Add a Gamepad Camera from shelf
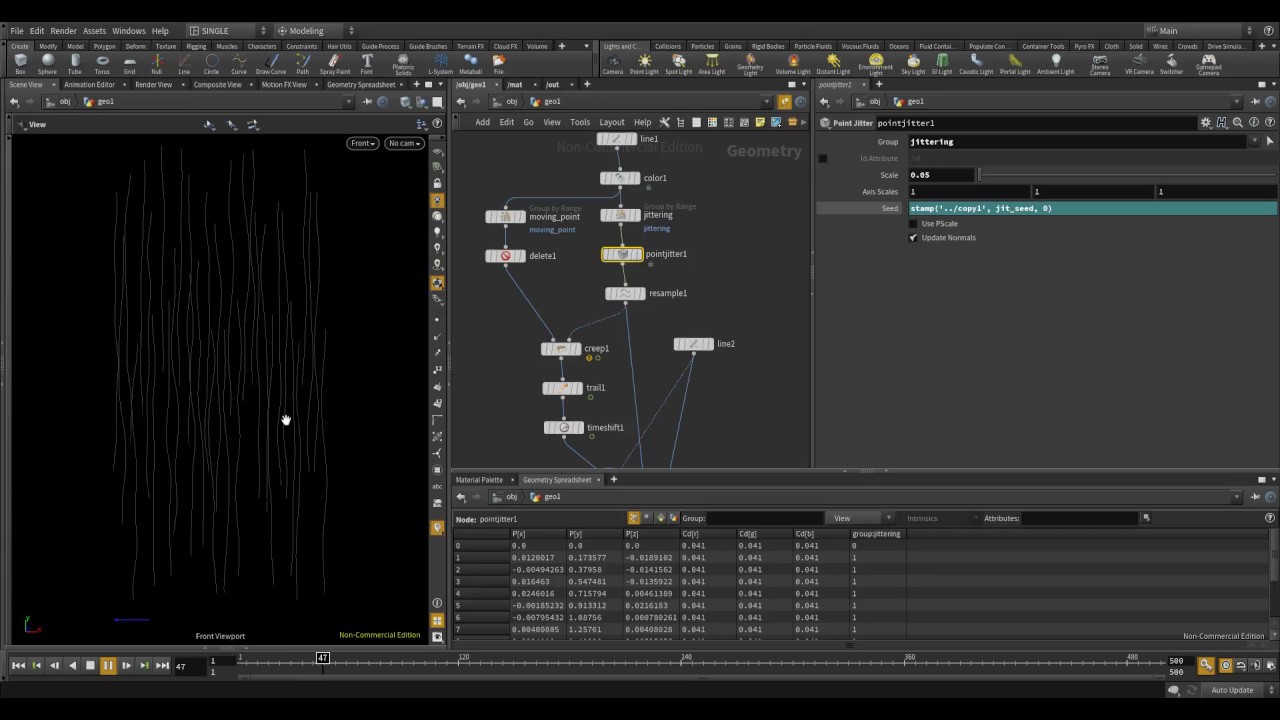1280x720 pixels. coord(1208,65)
